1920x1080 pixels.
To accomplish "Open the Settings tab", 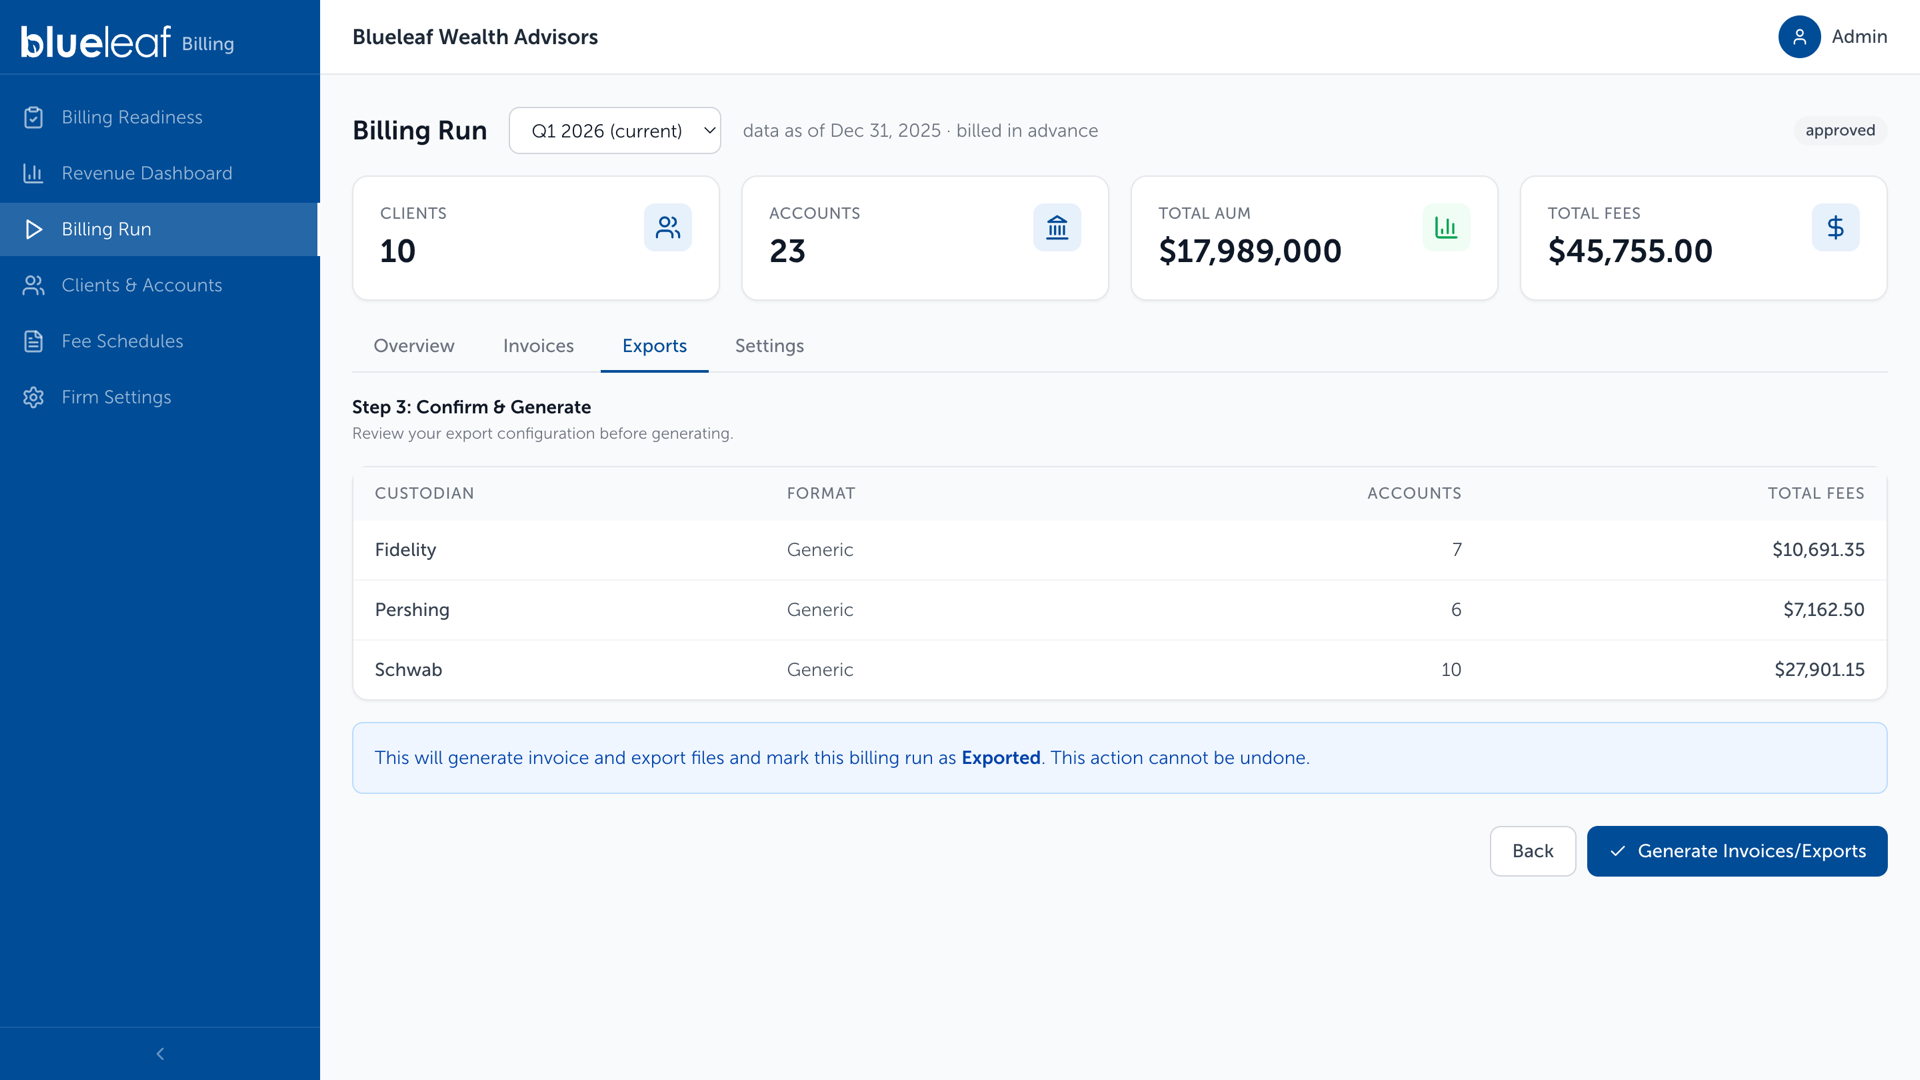I will coord(769,346).
